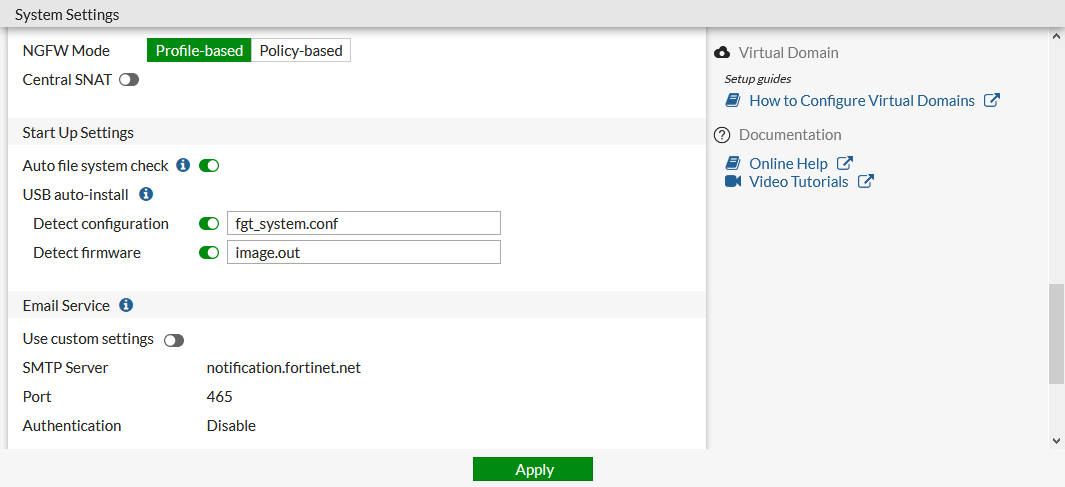Open How to Configure Virtual Domains guide
1065x487 pixels.
861,100
